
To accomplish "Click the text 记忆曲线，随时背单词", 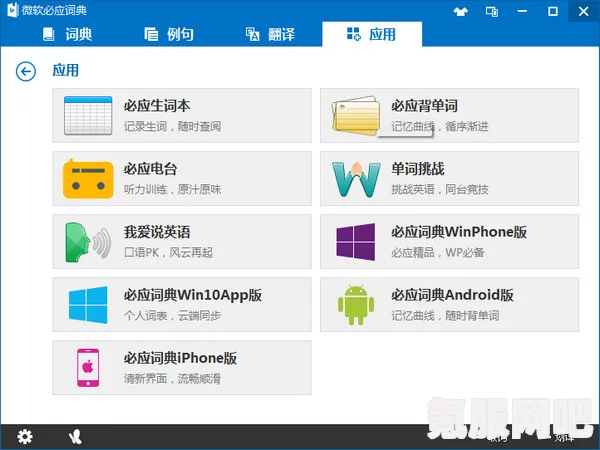I will [x=445, y=316].
